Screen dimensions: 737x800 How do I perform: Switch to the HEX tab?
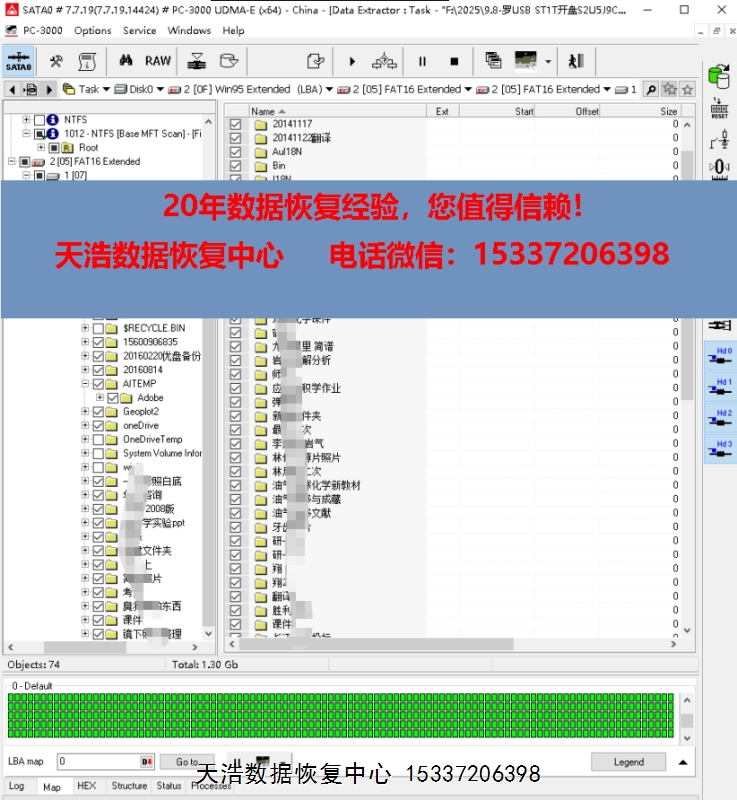coord(87,786)
